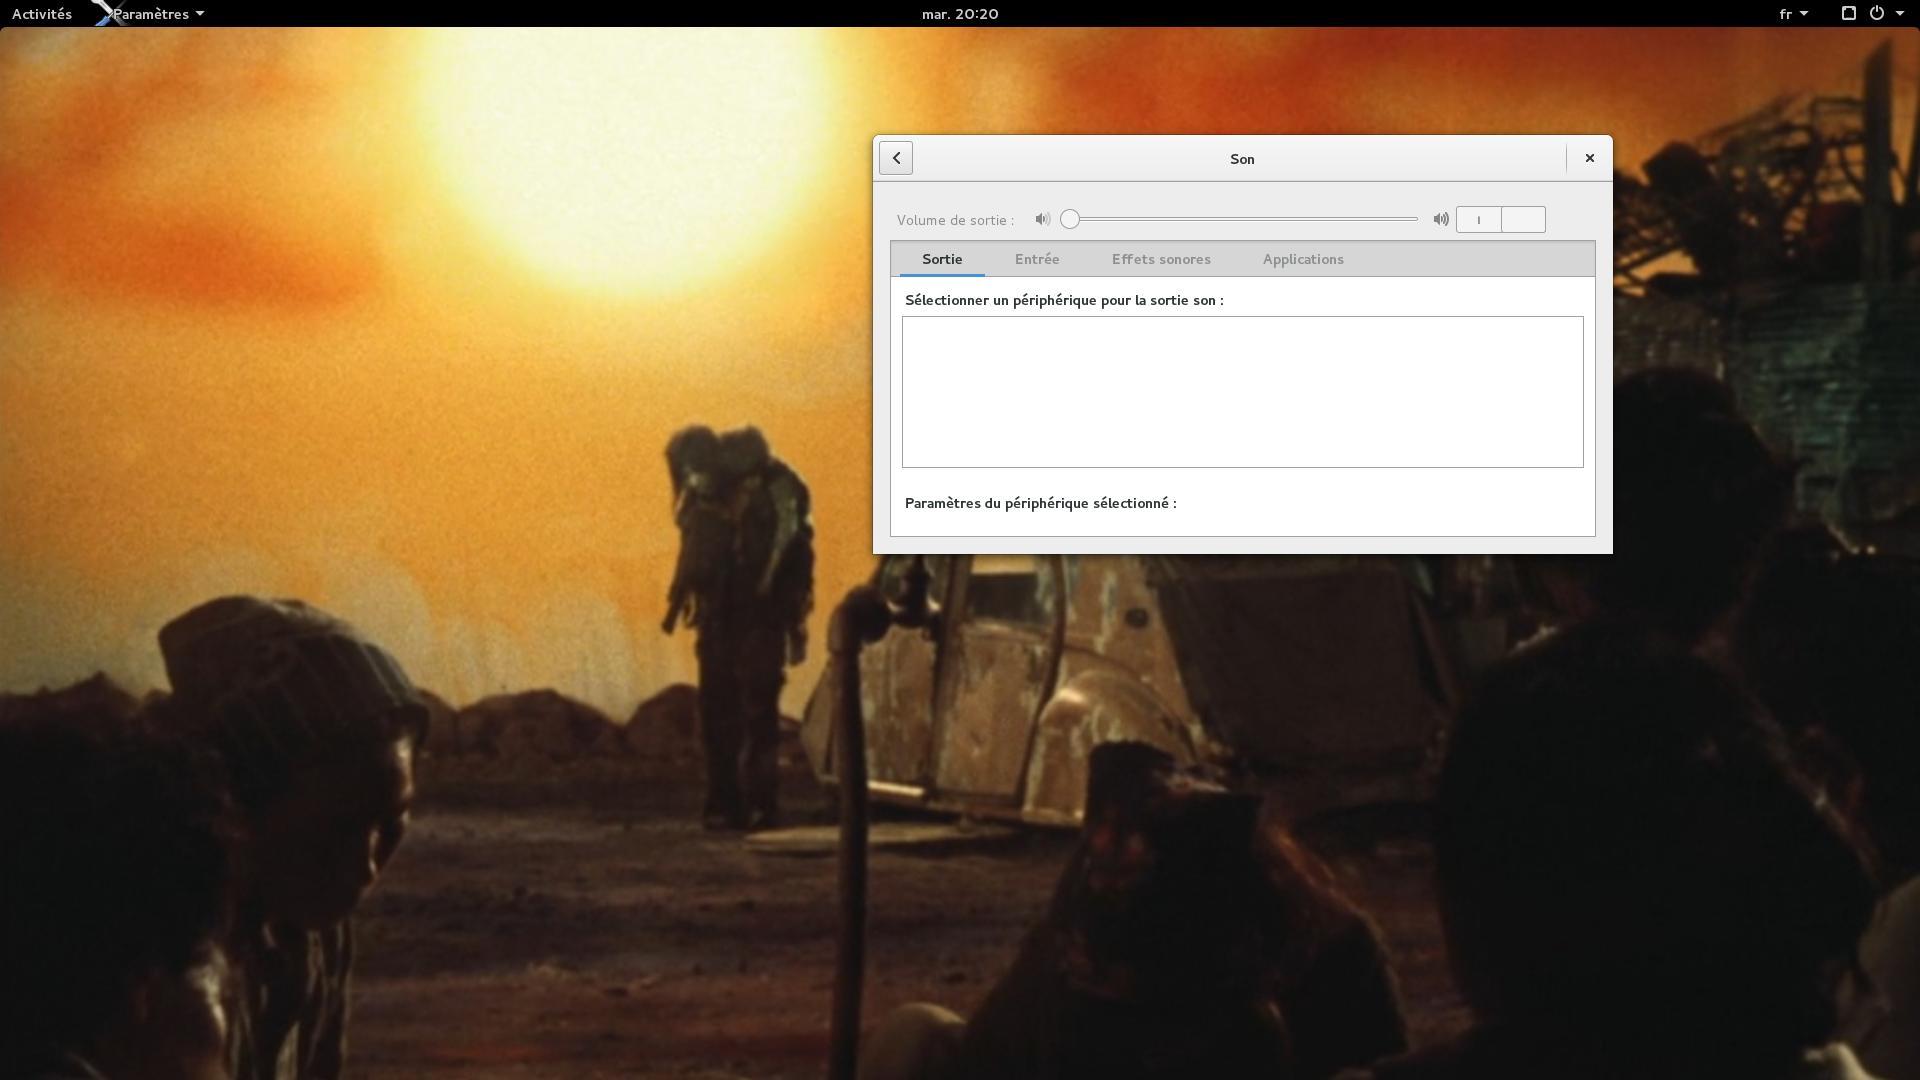
Task: Close the Son window
Action: pos(1589,158)
